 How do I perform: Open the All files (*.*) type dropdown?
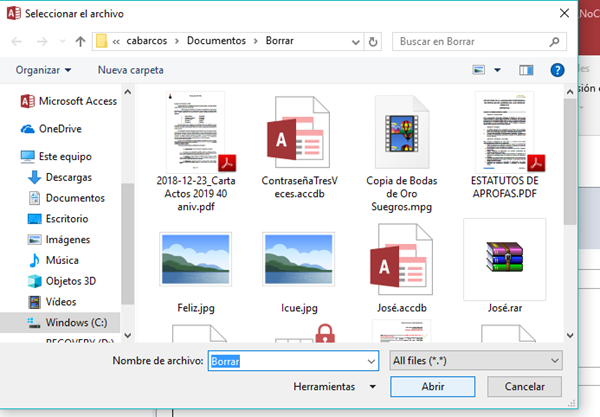[x=476, y=361]
